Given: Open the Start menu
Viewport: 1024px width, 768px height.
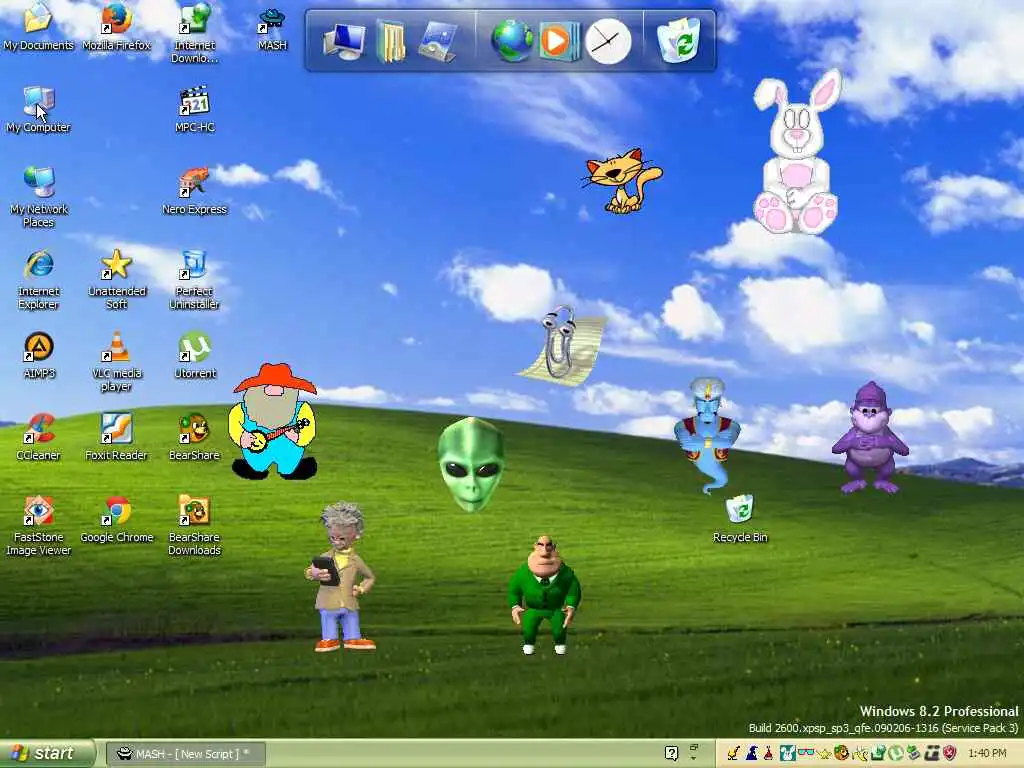Looking at the screenshot, I should tap(46, 754).
